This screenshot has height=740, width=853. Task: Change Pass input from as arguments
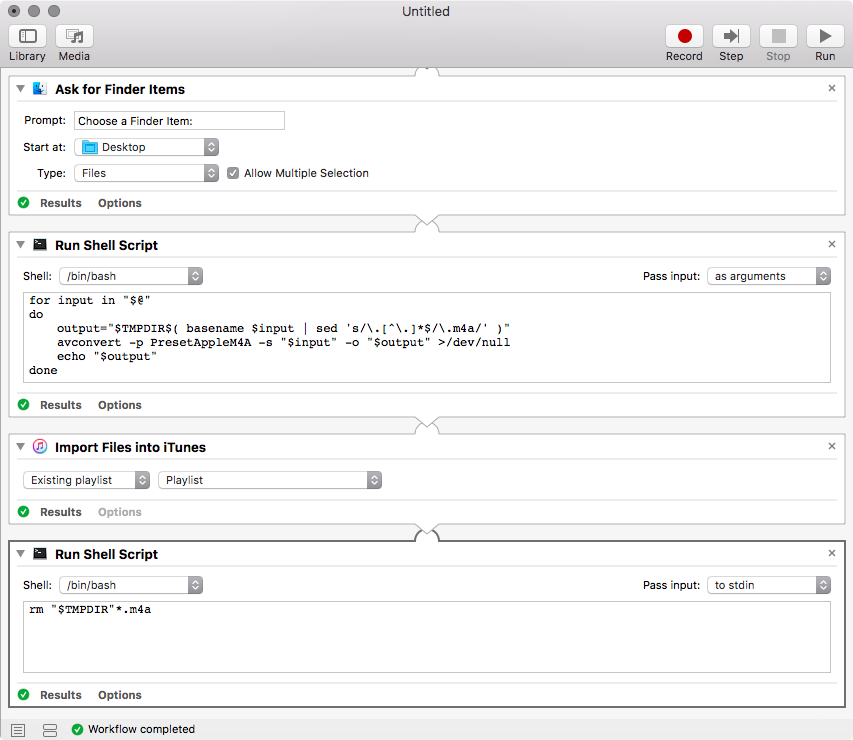pyautogui.click(x=768, y=276)
